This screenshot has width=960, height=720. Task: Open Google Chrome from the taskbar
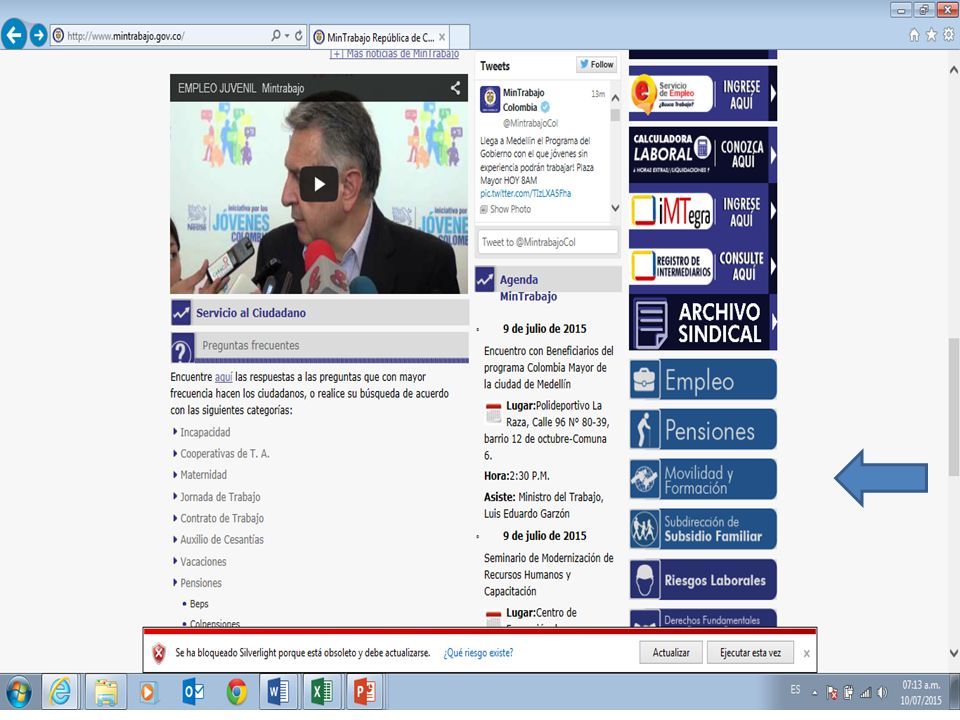236,692
